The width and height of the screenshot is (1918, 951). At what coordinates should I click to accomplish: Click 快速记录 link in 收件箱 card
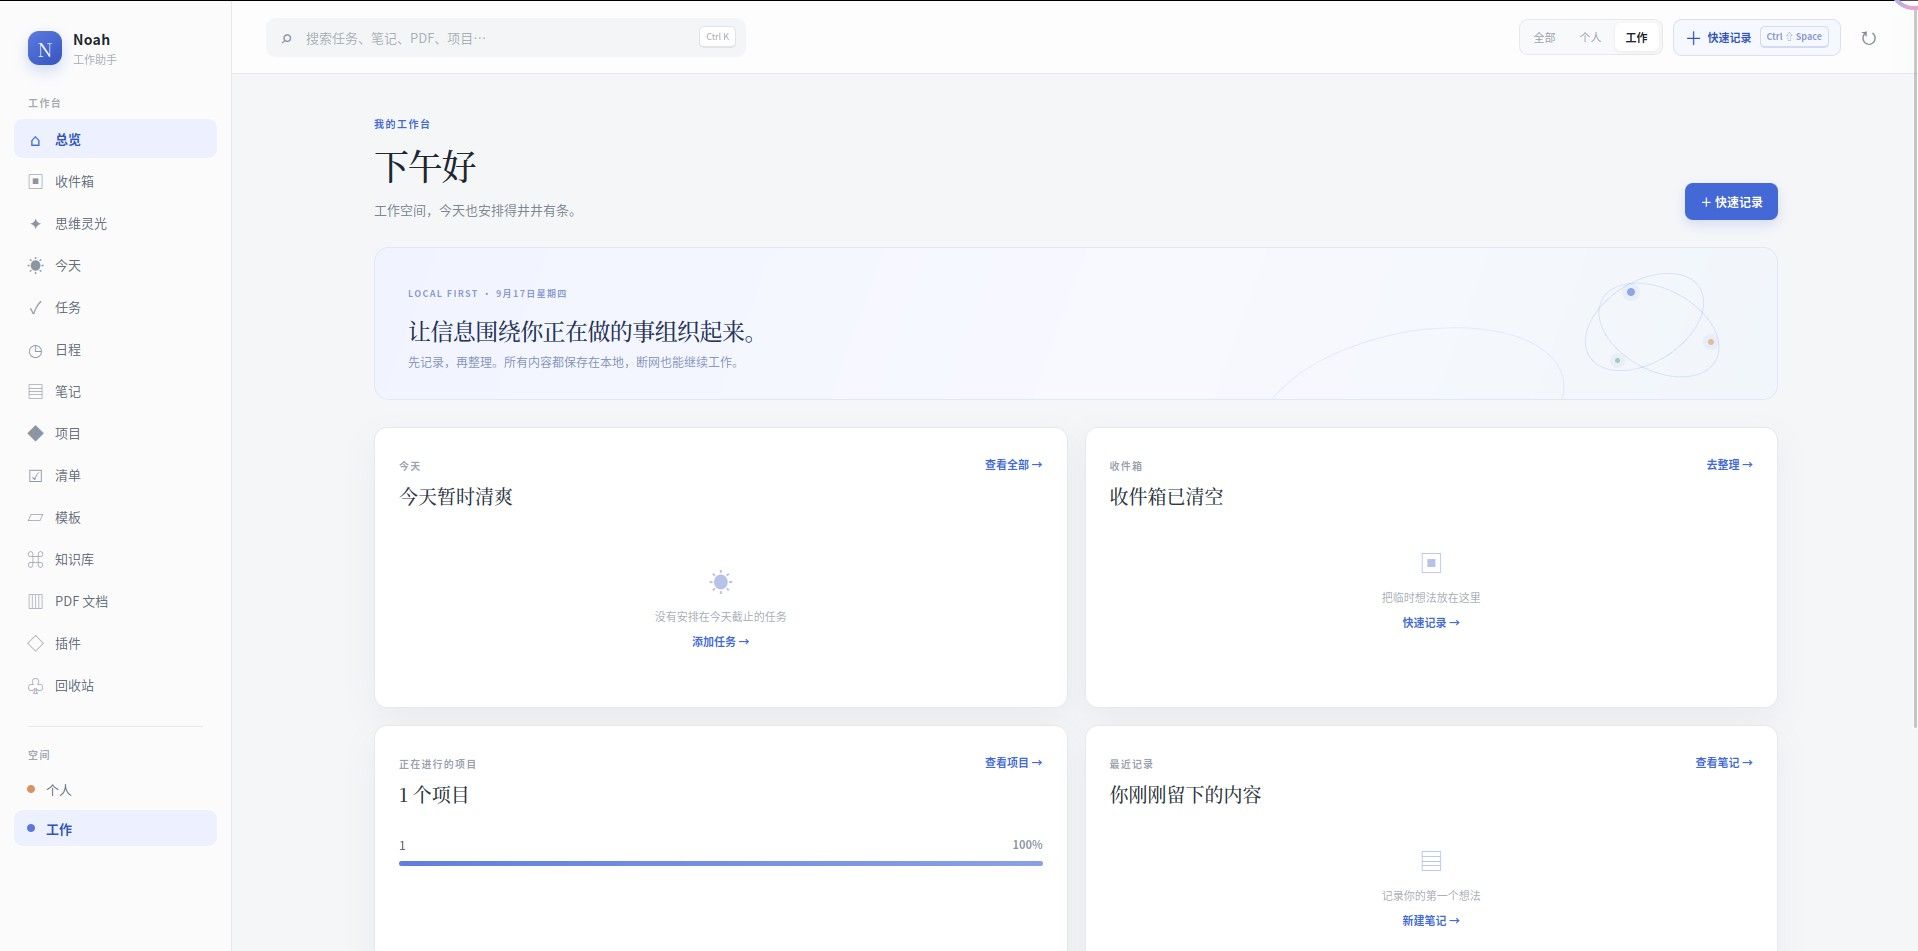pyautogui.click(x=1431, y=623)
